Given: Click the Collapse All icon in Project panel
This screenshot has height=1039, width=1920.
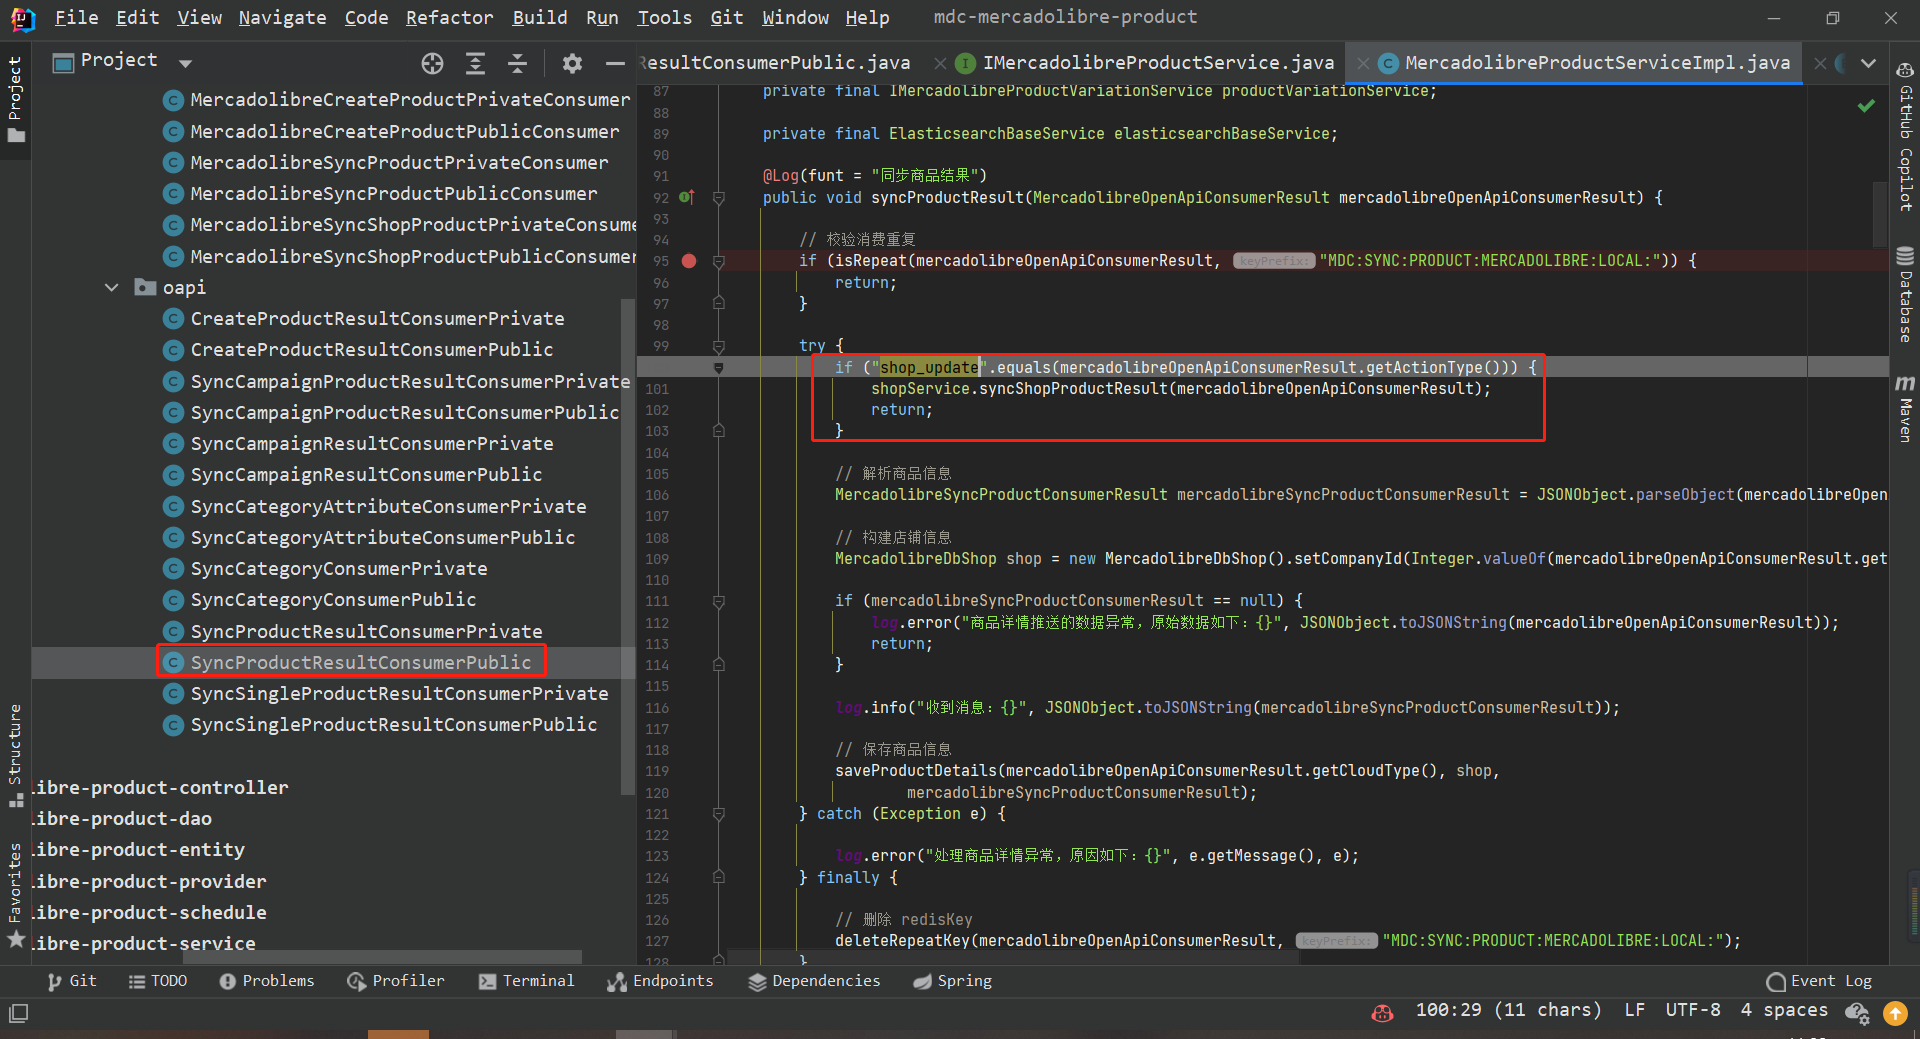Looking at the screenshot, I should point(517,64).
